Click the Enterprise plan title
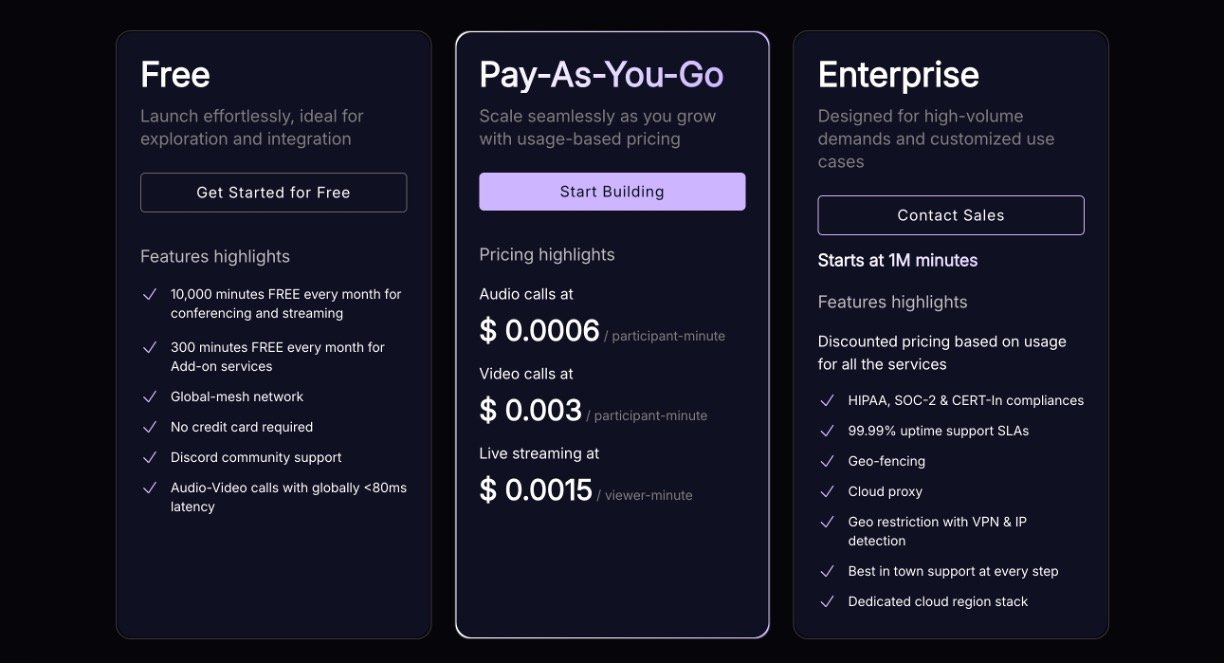Screen dimensions: 1224x664 coord(898,75)
